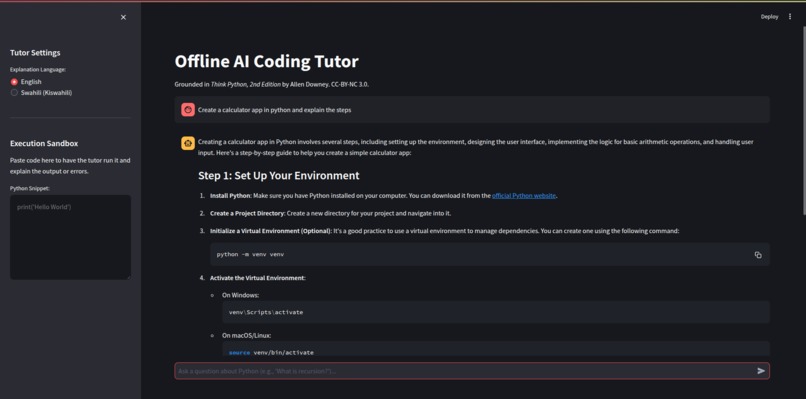Focus the Python Snippet text area
Image resolution: width=806 pixels, height=399 pixels.
(x=70, y=237)
